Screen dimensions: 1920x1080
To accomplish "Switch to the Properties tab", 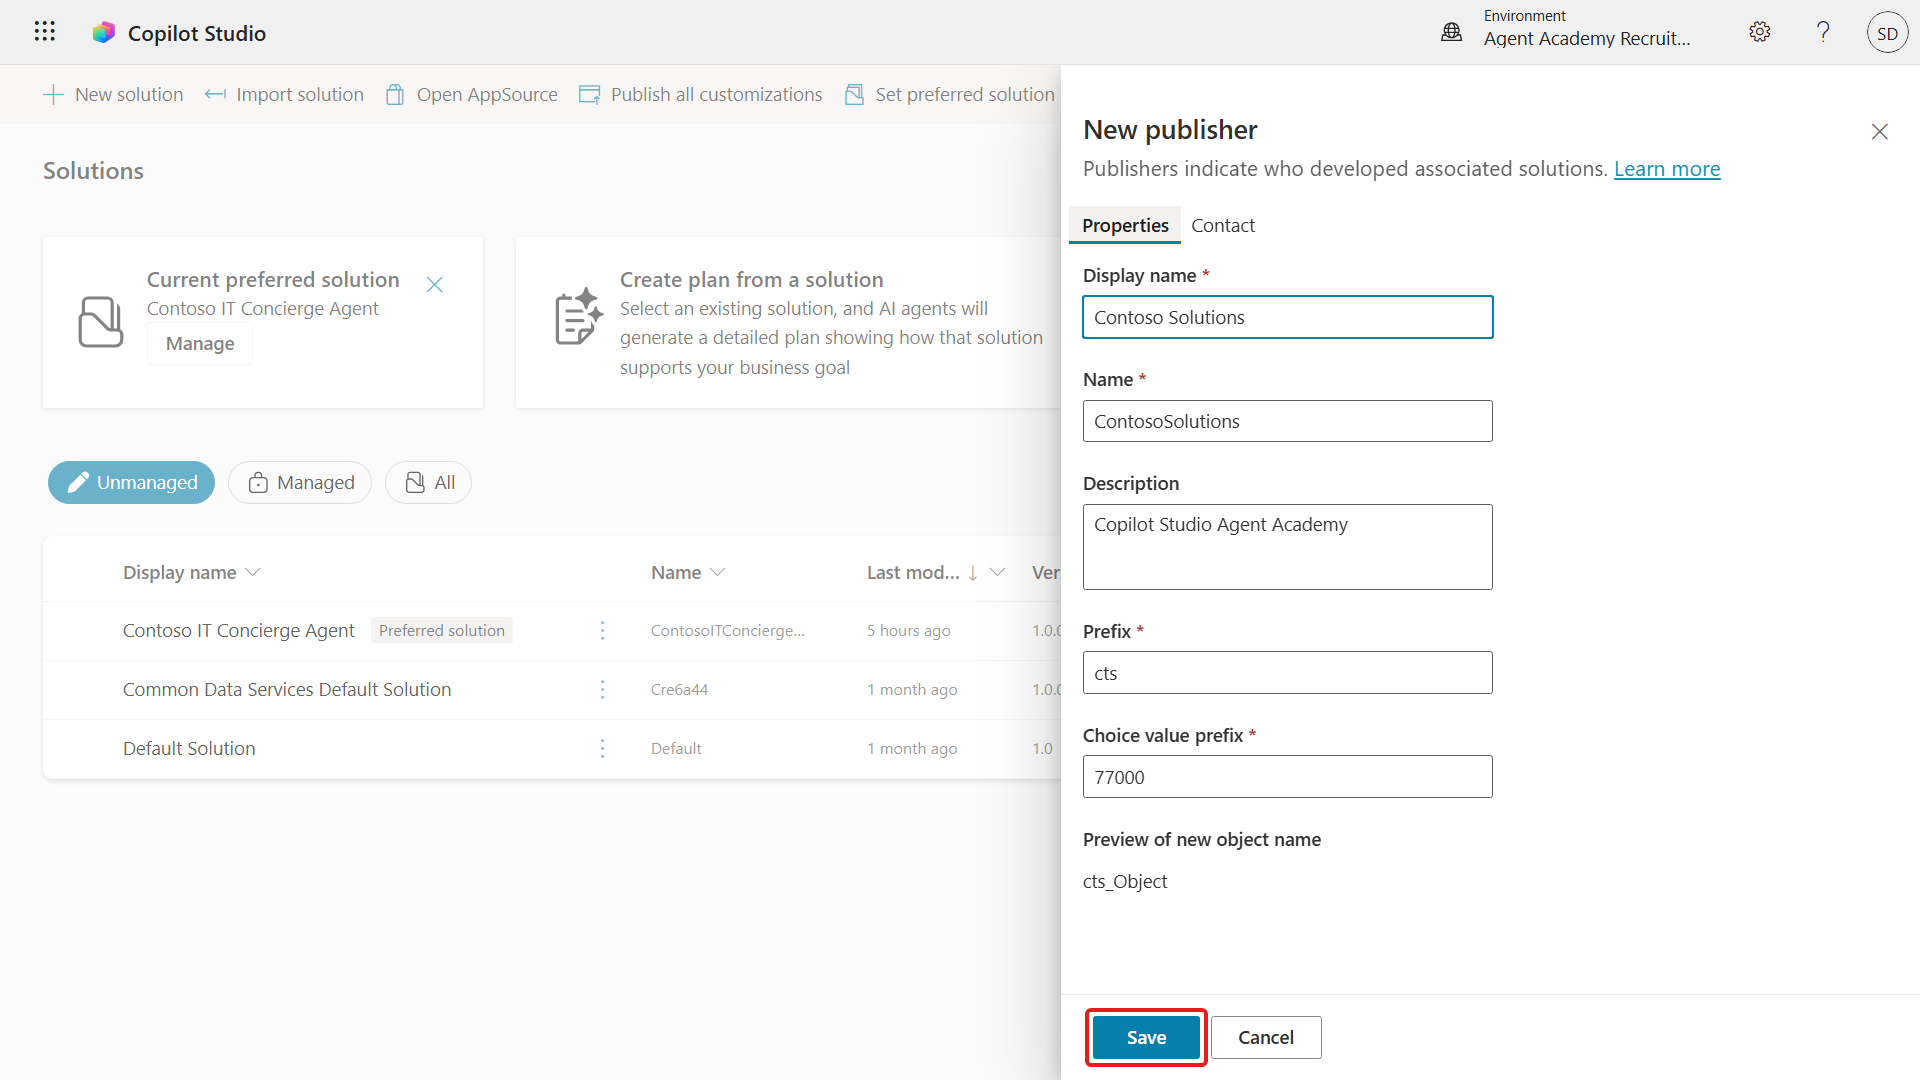I will [1125, 225].
